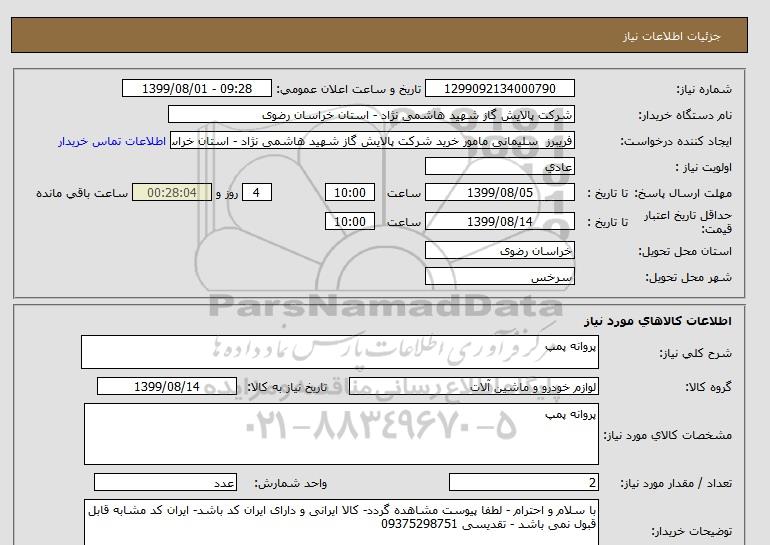The width and height of the screenshot is (770, 545).
Task: Click countdown timer 00:28:04
Action: point(172,192)
